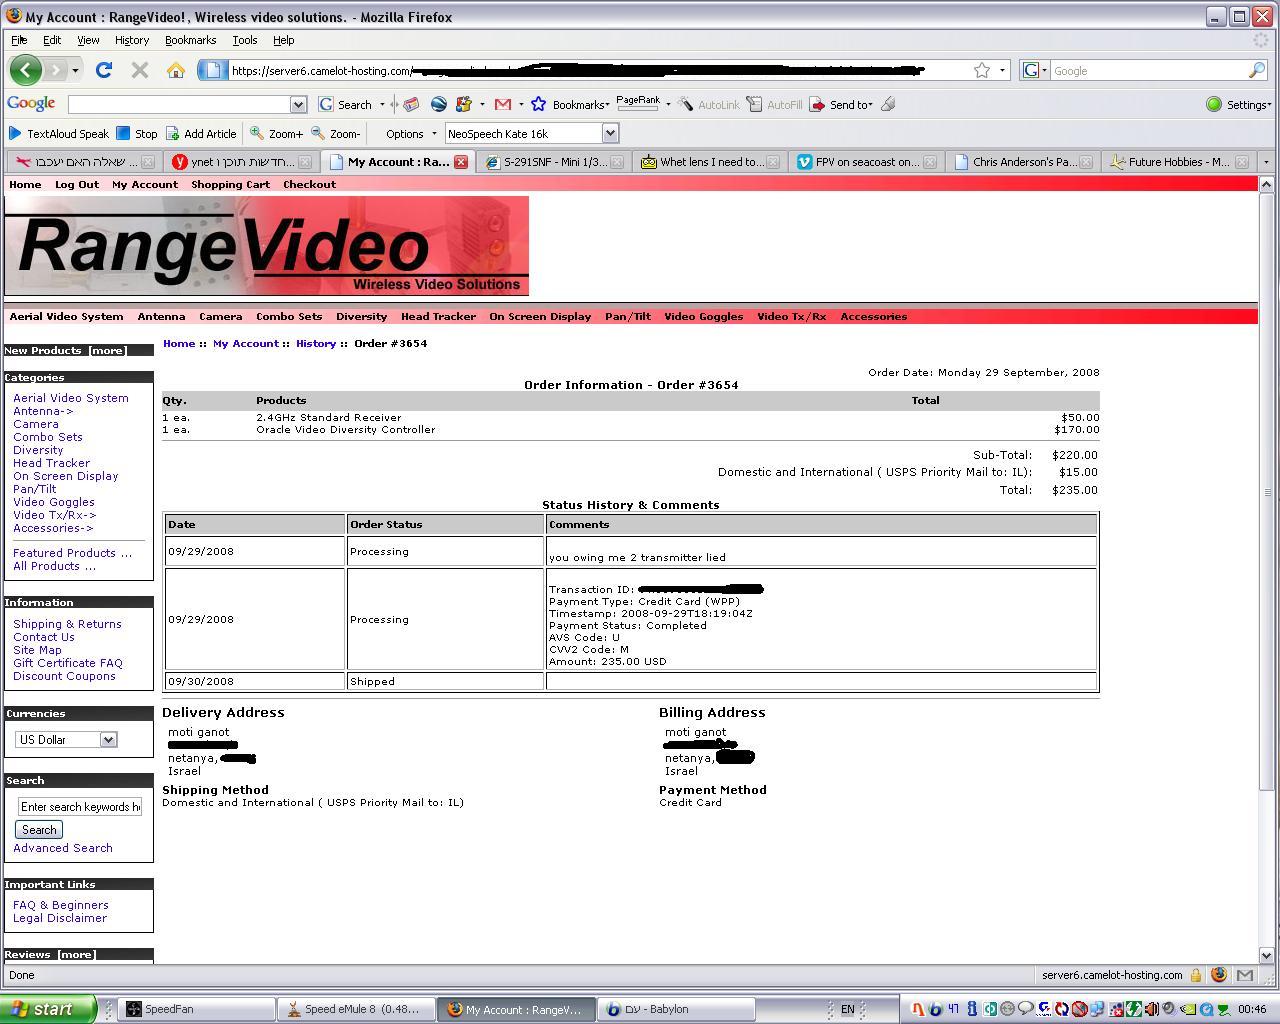Open Google toolbar Settings
Viewport: 1280px width, 1024px height.
[x=1238, y=104]
